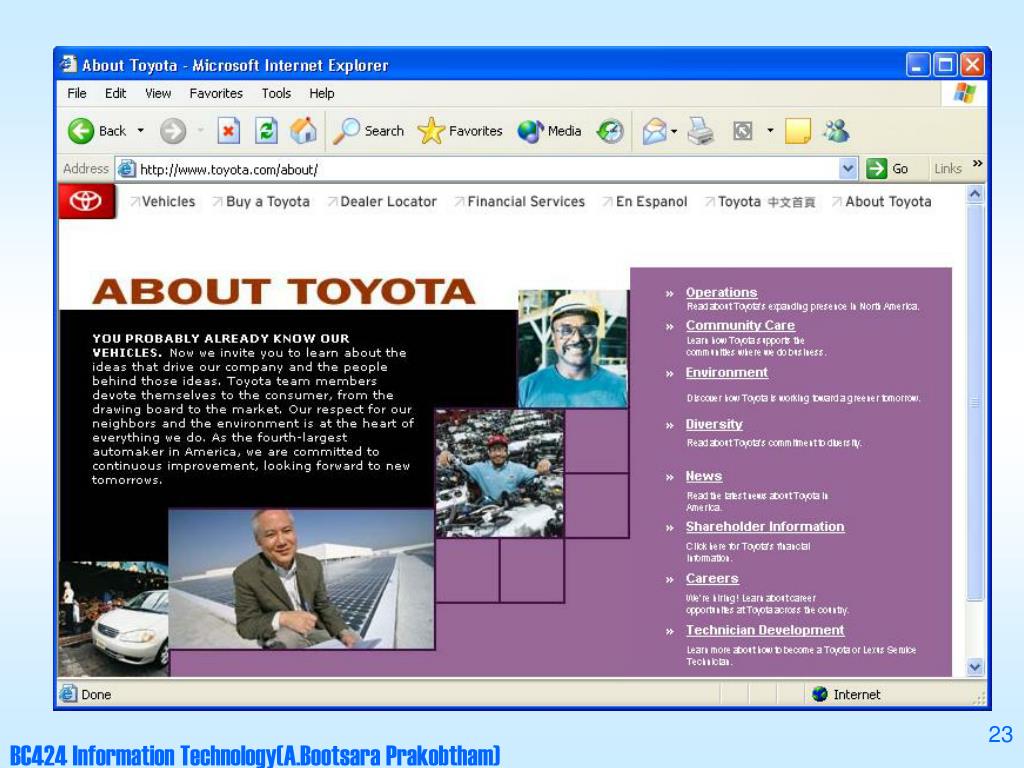Click the yellow Discuss note icon
The height and width of the screenshot is (768, 1024).
pyautogui.click(x=797, y=131)
